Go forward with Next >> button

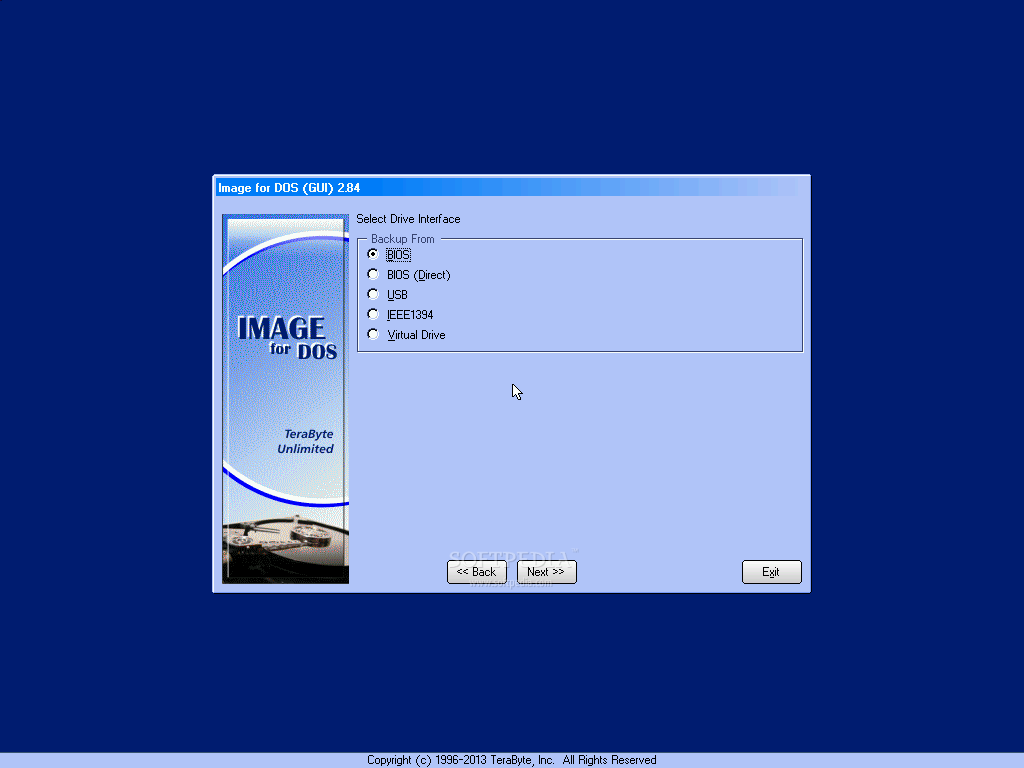[x=547, y=571]
